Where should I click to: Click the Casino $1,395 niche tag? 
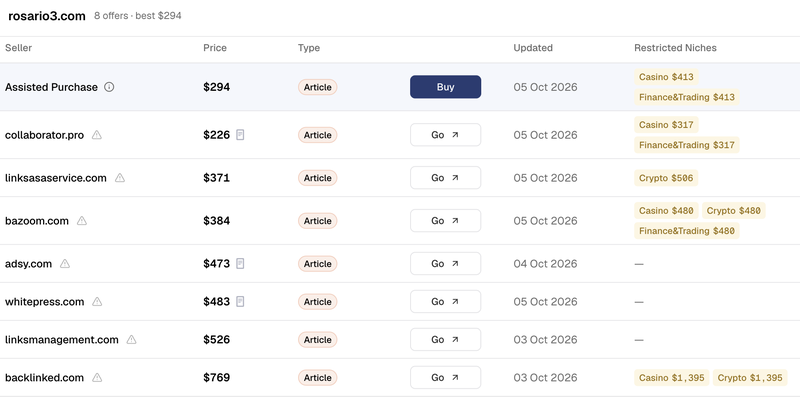tap(671, 378)
